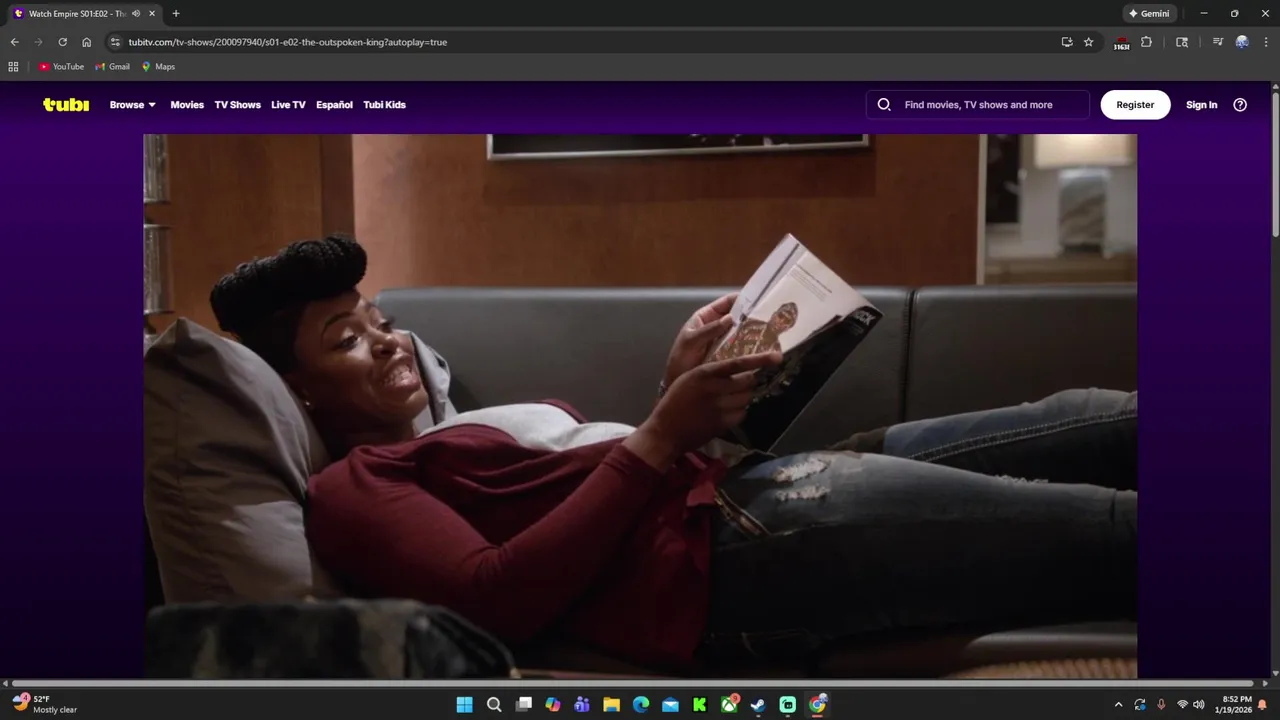Screen dimensions: 1280x720
Task: Open Microsoft Edge from the taskbar
Action: [641, 705]
